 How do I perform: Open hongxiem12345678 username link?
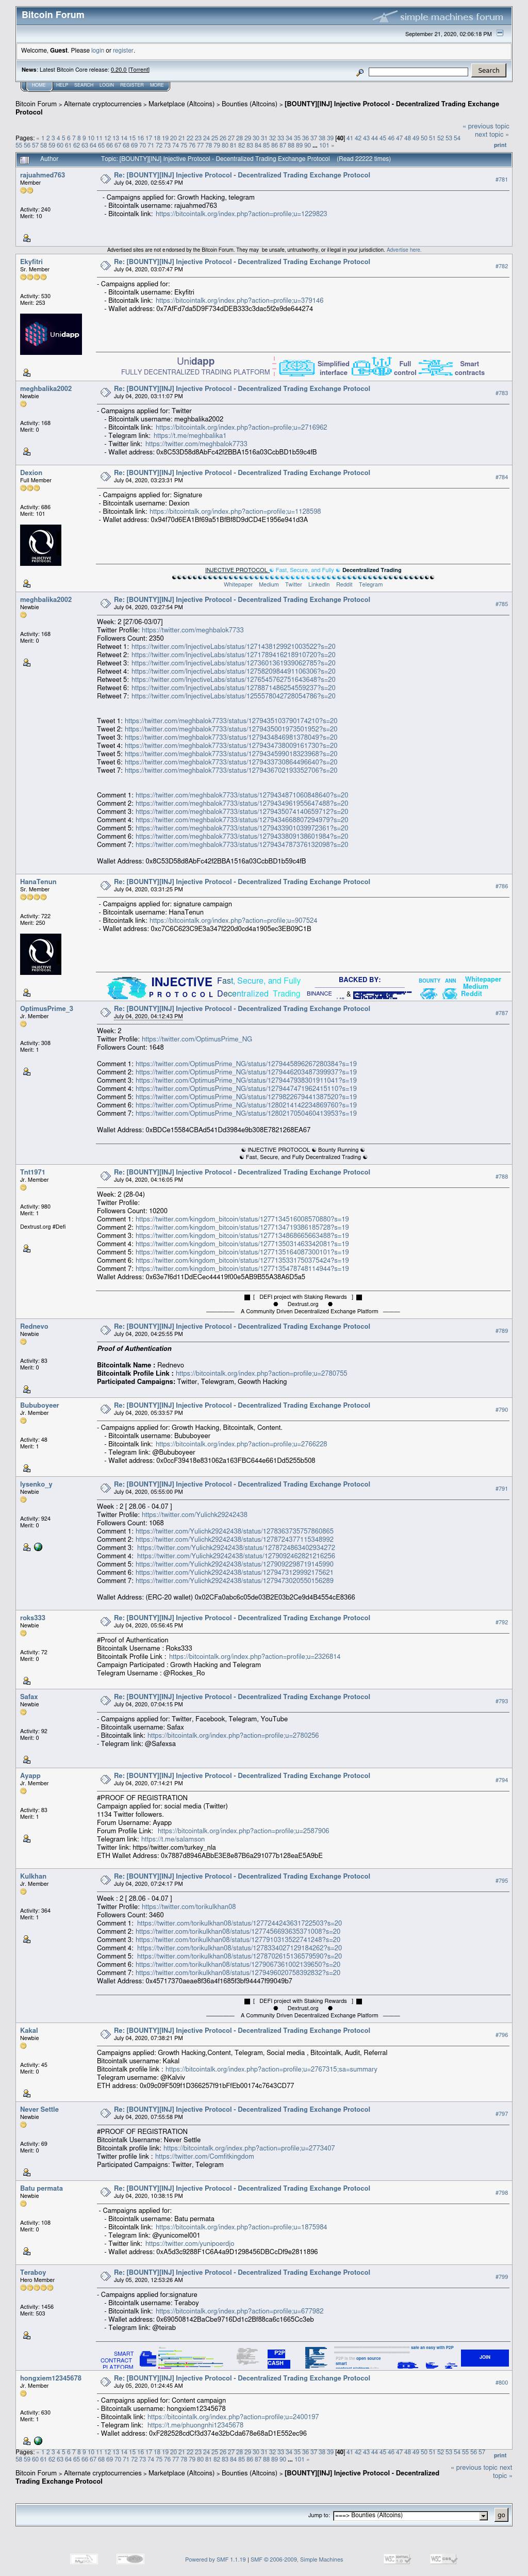click(50, 2379)
